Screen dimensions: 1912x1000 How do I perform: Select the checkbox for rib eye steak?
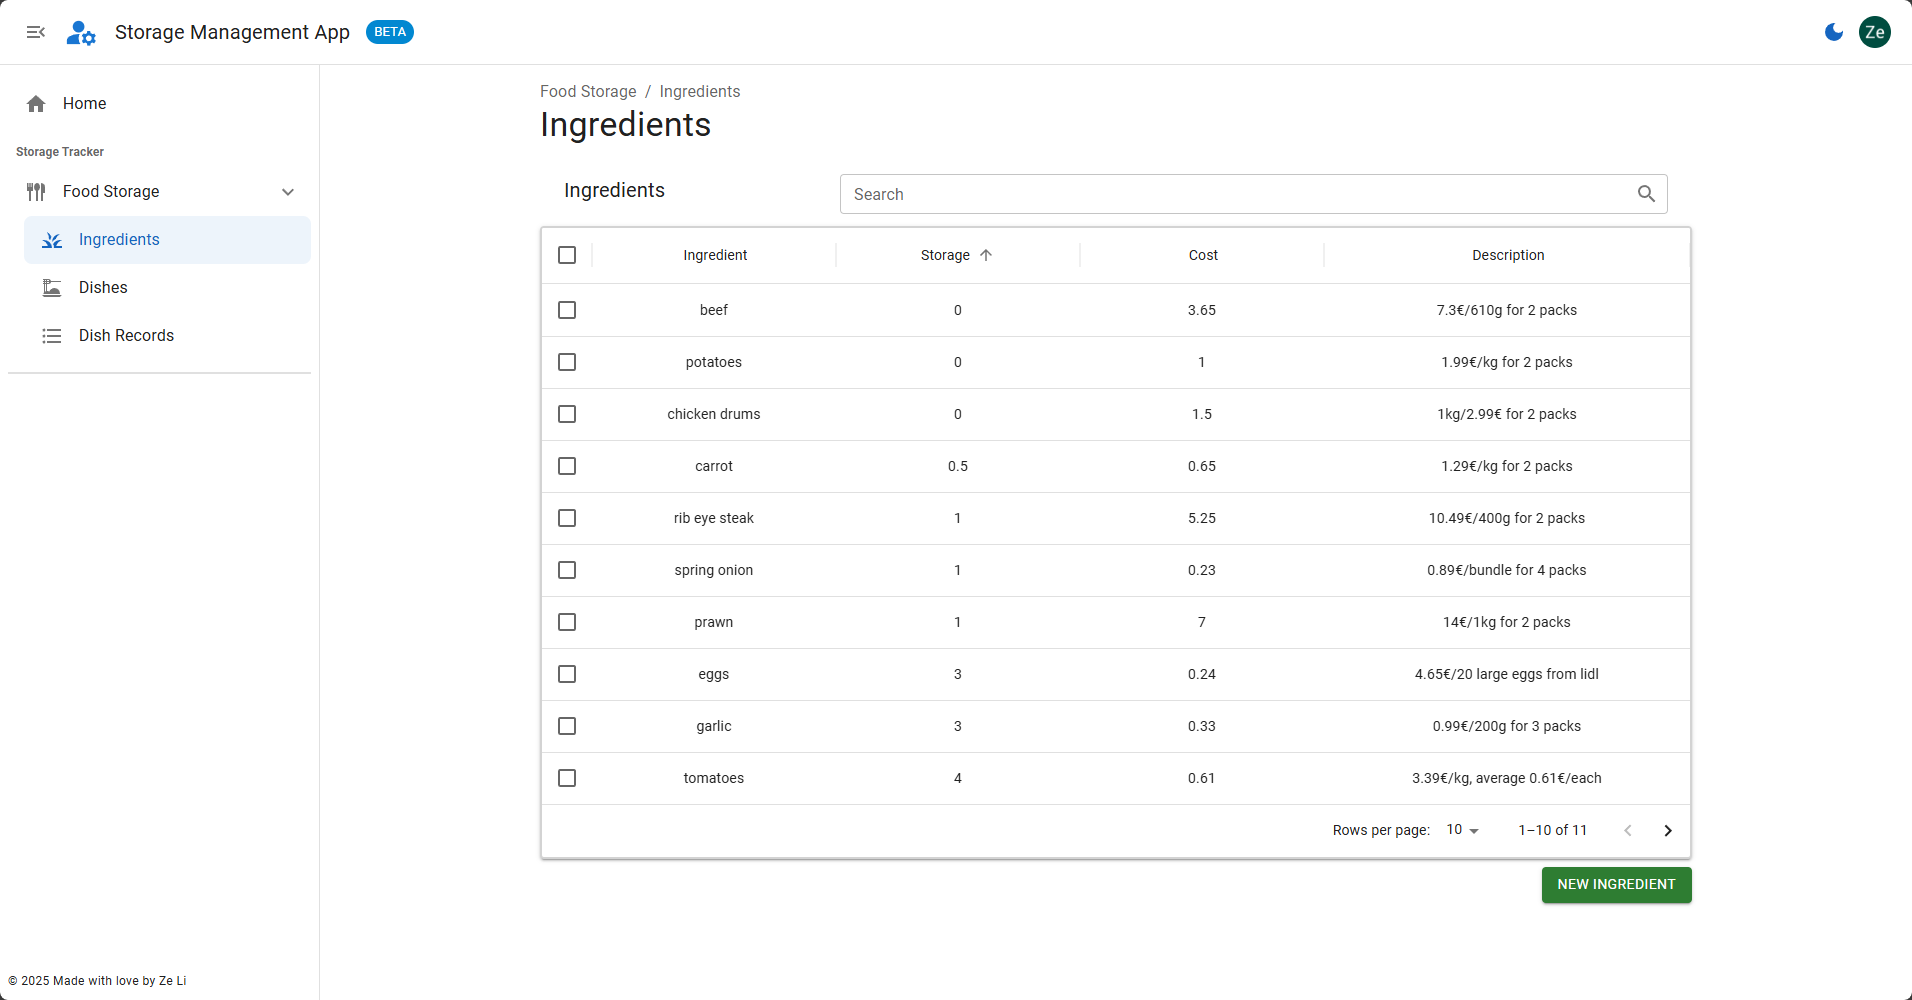click(x=567, y=518)
